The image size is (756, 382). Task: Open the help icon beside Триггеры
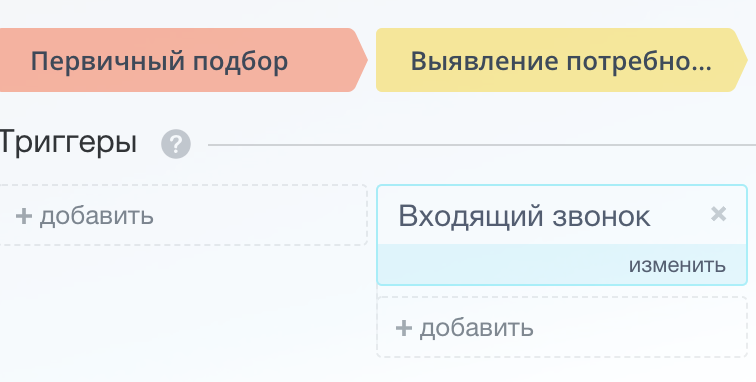click(x=176, y=144)
